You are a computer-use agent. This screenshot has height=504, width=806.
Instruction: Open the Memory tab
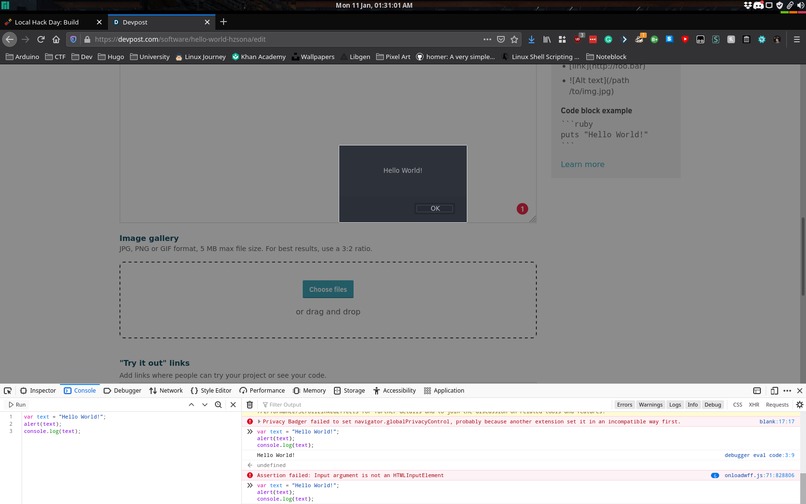pos(309,391)
